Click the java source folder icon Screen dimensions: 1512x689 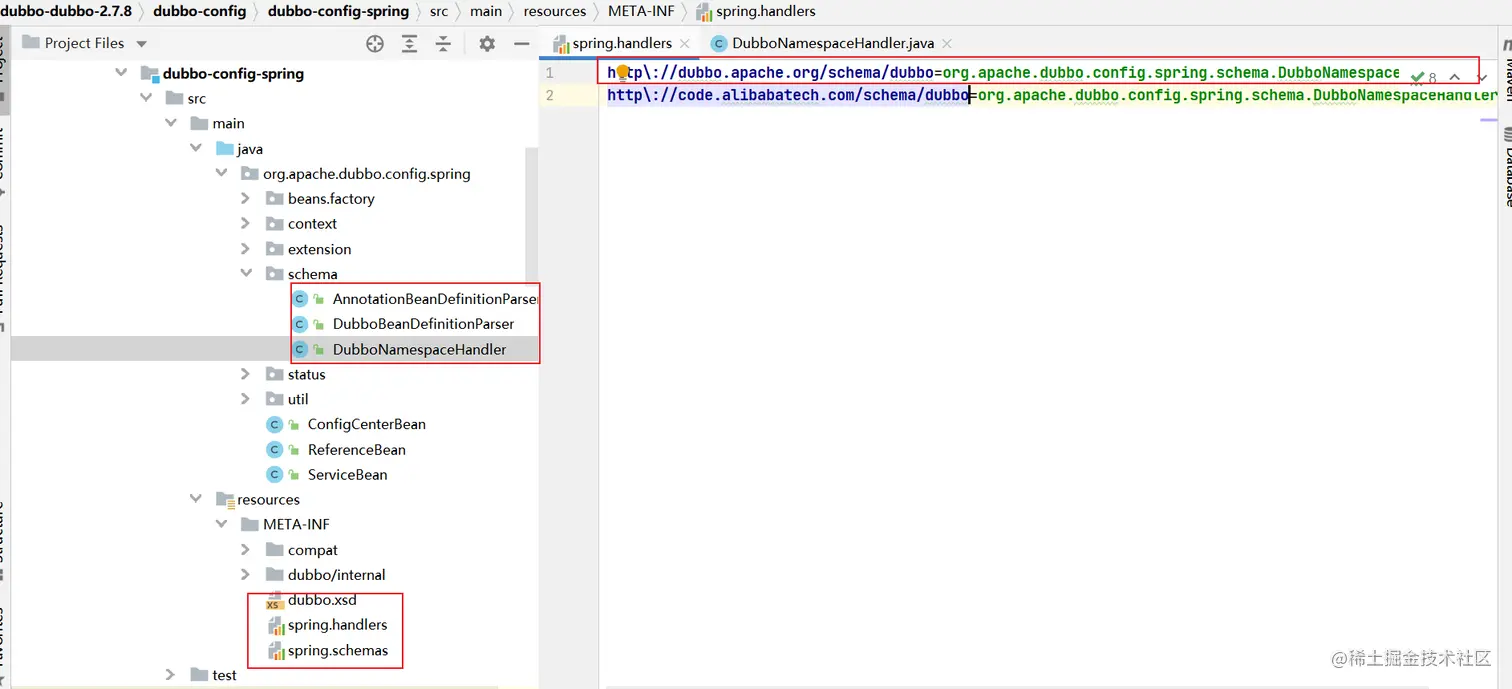pyautogui.click(x=225, y=148)
